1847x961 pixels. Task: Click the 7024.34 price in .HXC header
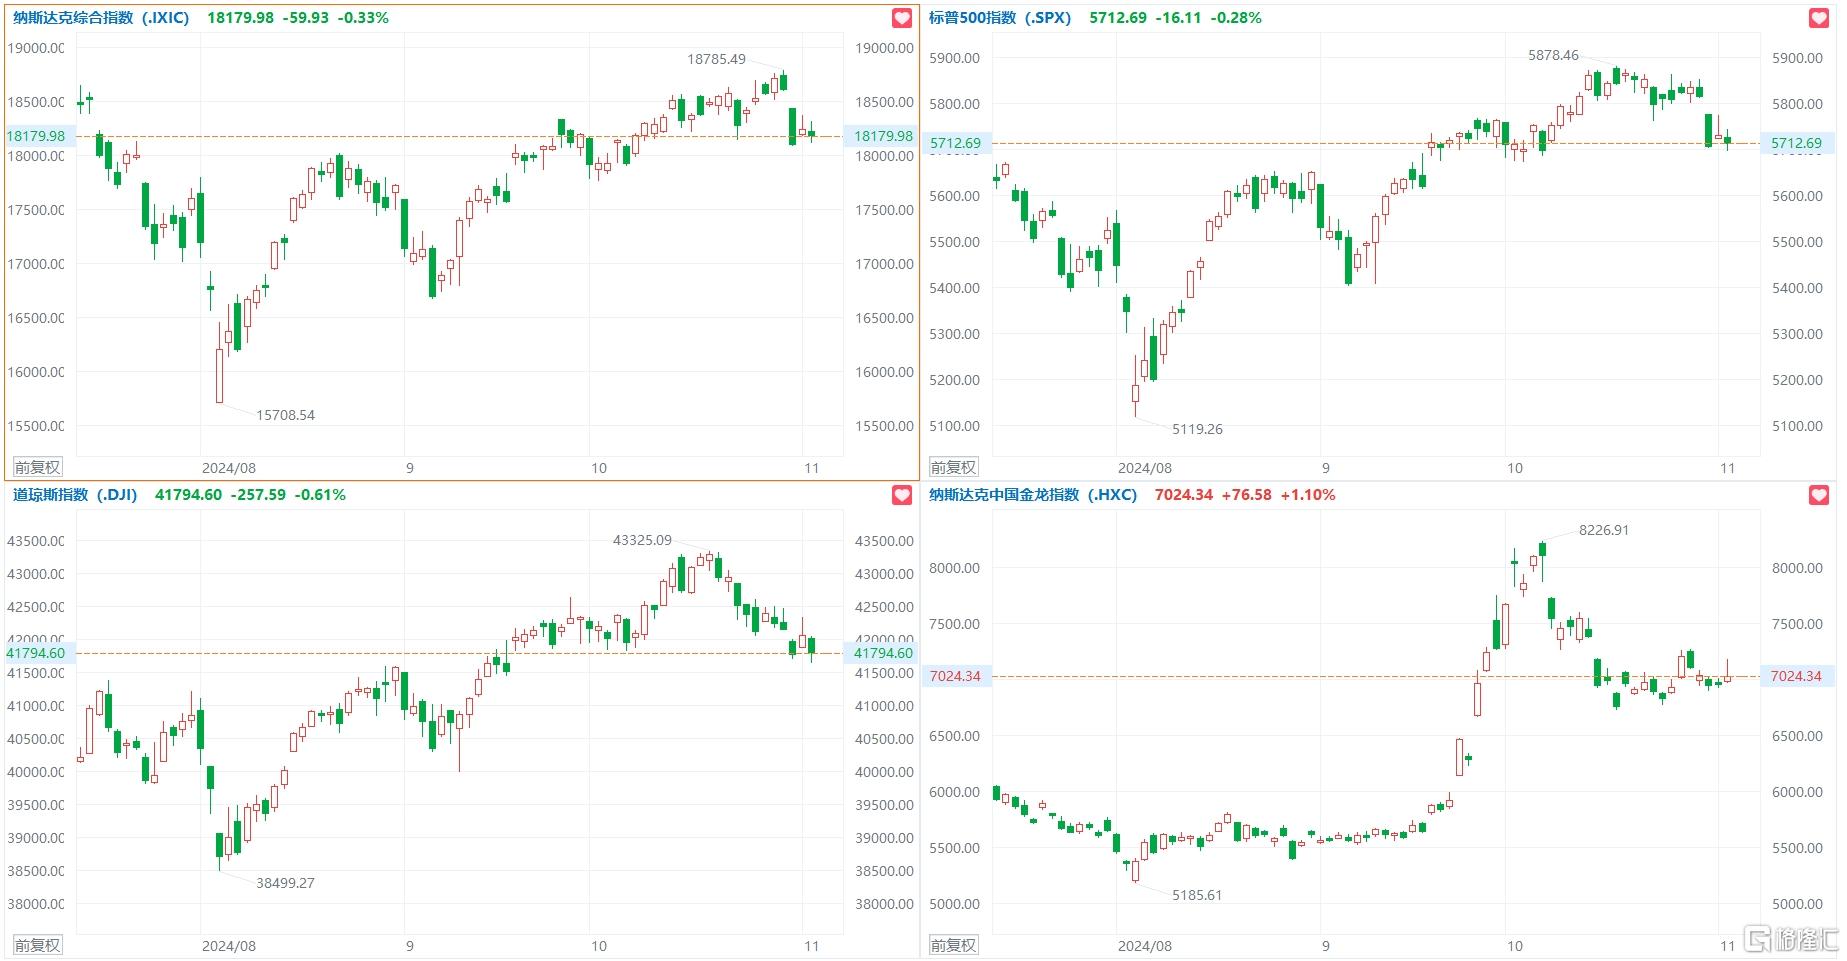1184,495
